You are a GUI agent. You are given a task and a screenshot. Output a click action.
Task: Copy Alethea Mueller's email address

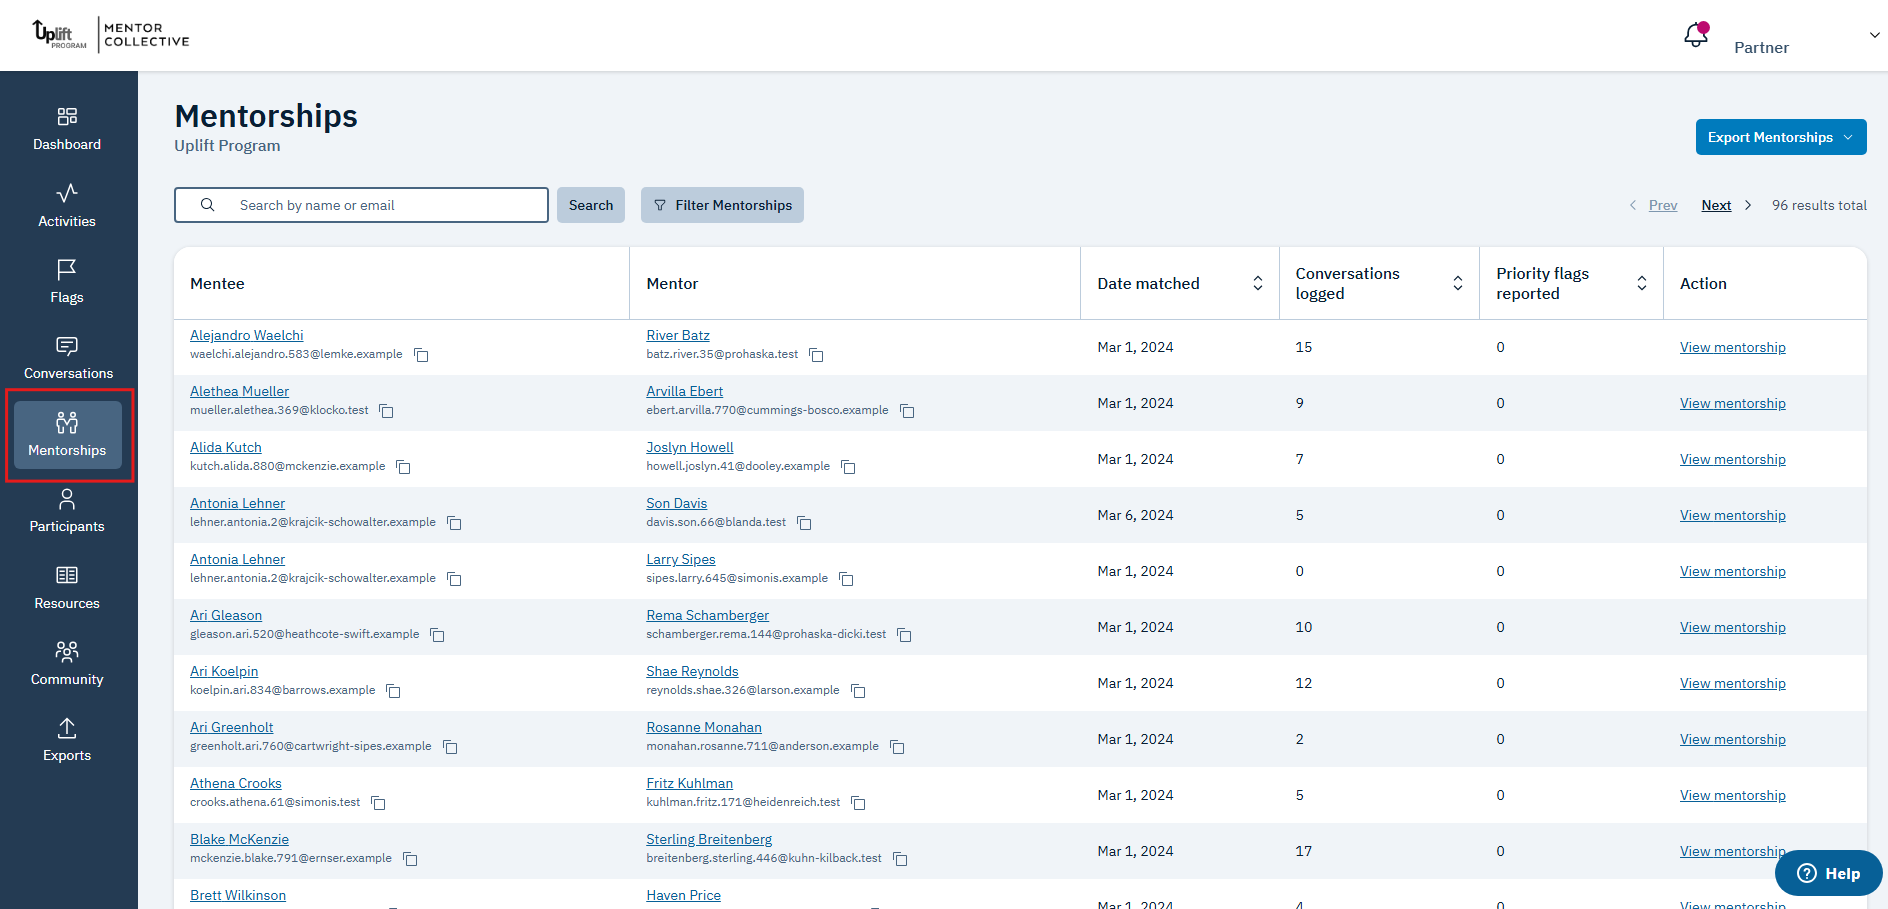pos(386,411)
